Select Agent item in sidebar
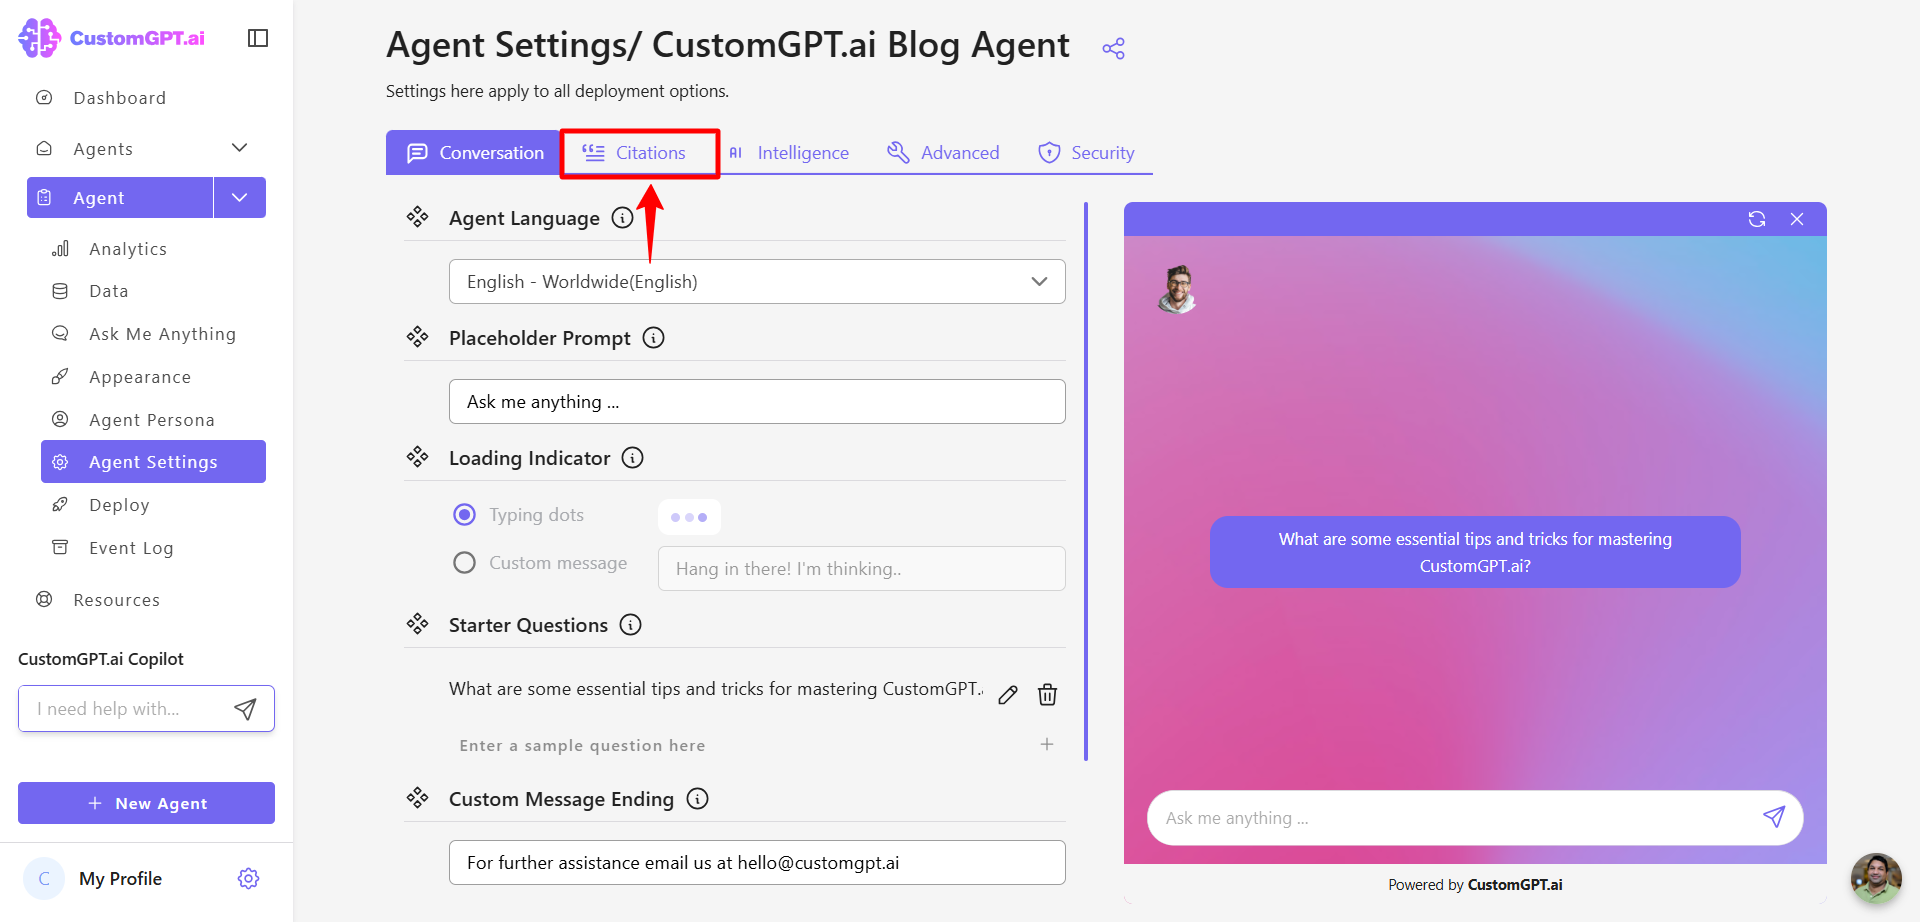Image resolution: width=1920 pixels, height=922 pixels. pyautogui.click(x=120, y=198)
